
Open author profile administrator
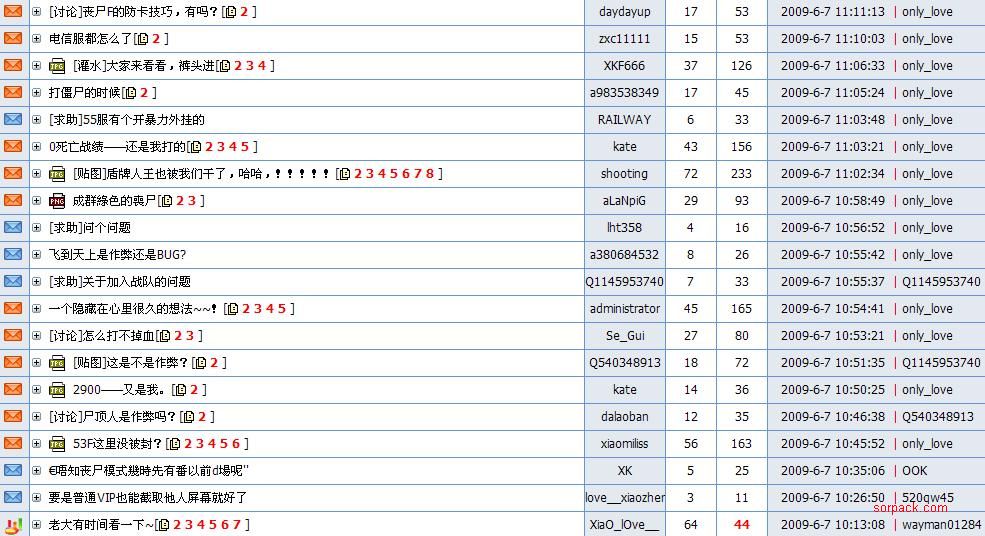click(x=625, y=309)
